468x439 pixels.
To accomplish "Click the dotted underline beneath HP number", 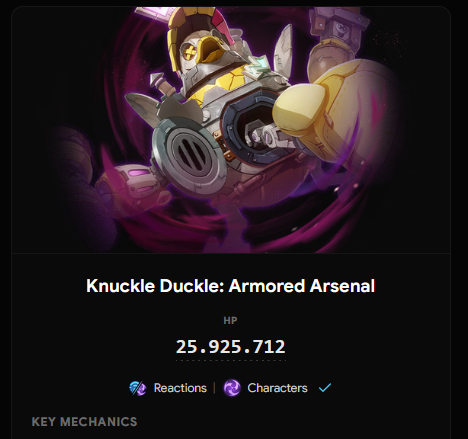I will pos(230,360).
